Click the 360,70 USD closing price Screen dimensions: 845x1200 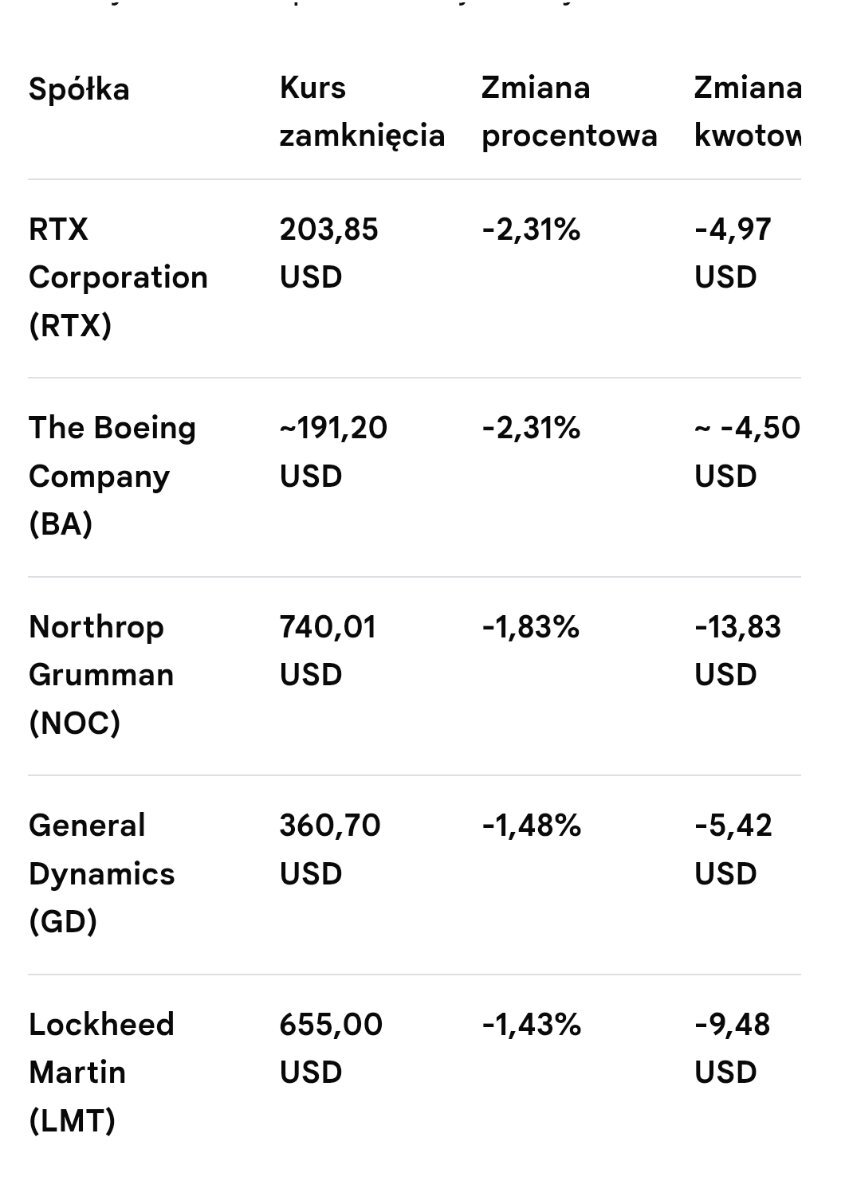(330, 849)
